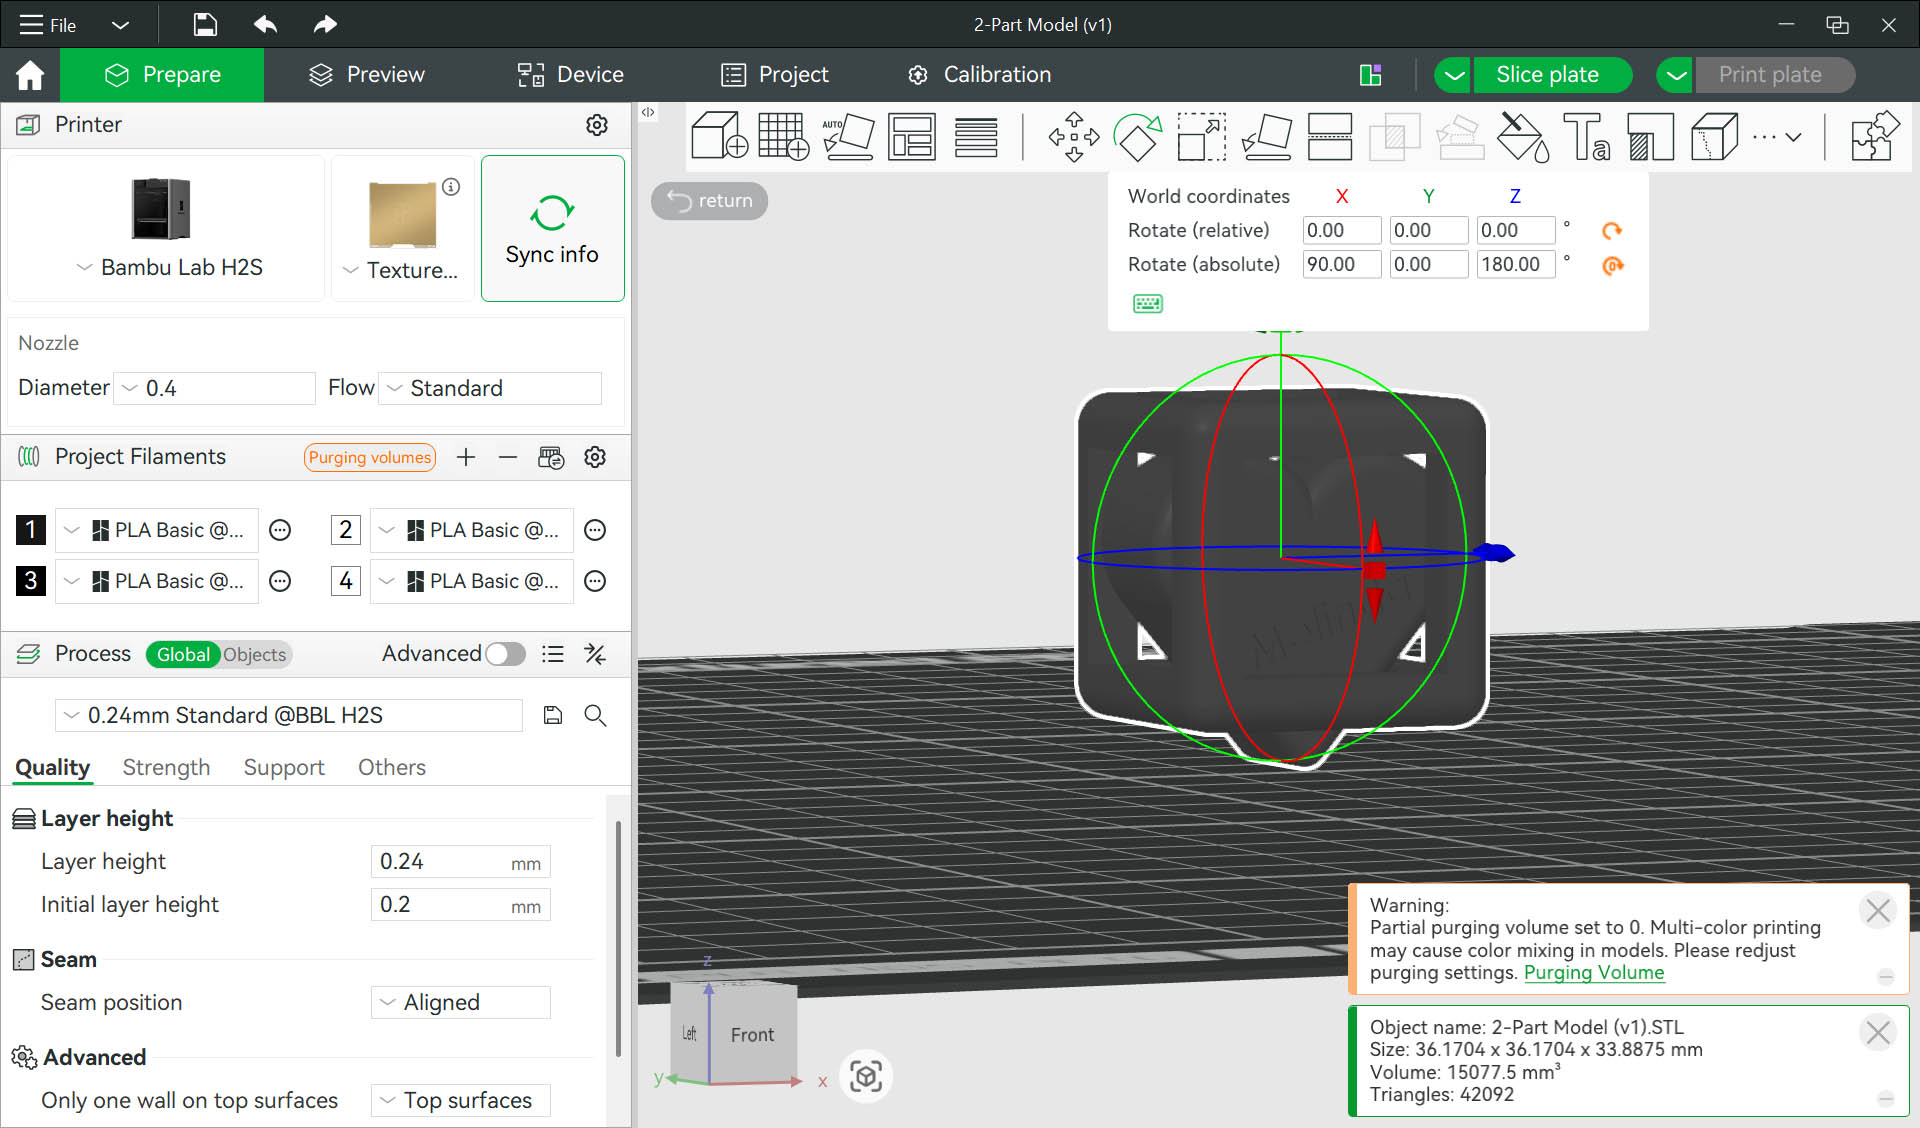
Task: Choose the Scale tool icon
Action: (1201, 136)
